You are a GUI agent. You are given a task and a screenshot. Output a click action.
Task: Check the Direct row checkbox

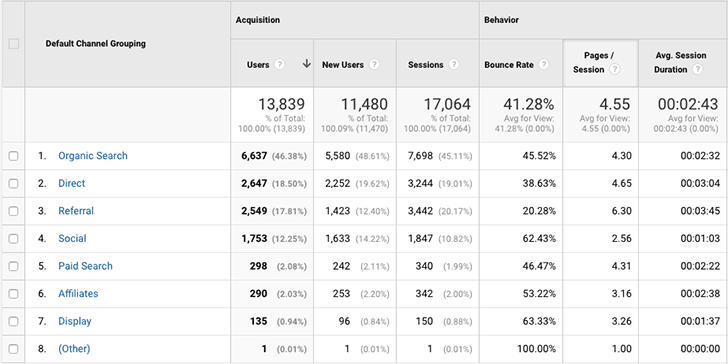(x=13, y=183)
